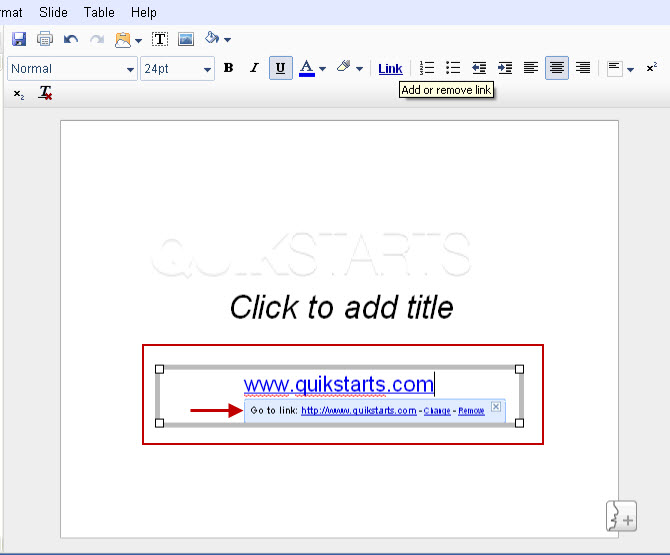The image size is (670, 555).
Task: Click the Redo arrow icon
Action: point(97,40)
